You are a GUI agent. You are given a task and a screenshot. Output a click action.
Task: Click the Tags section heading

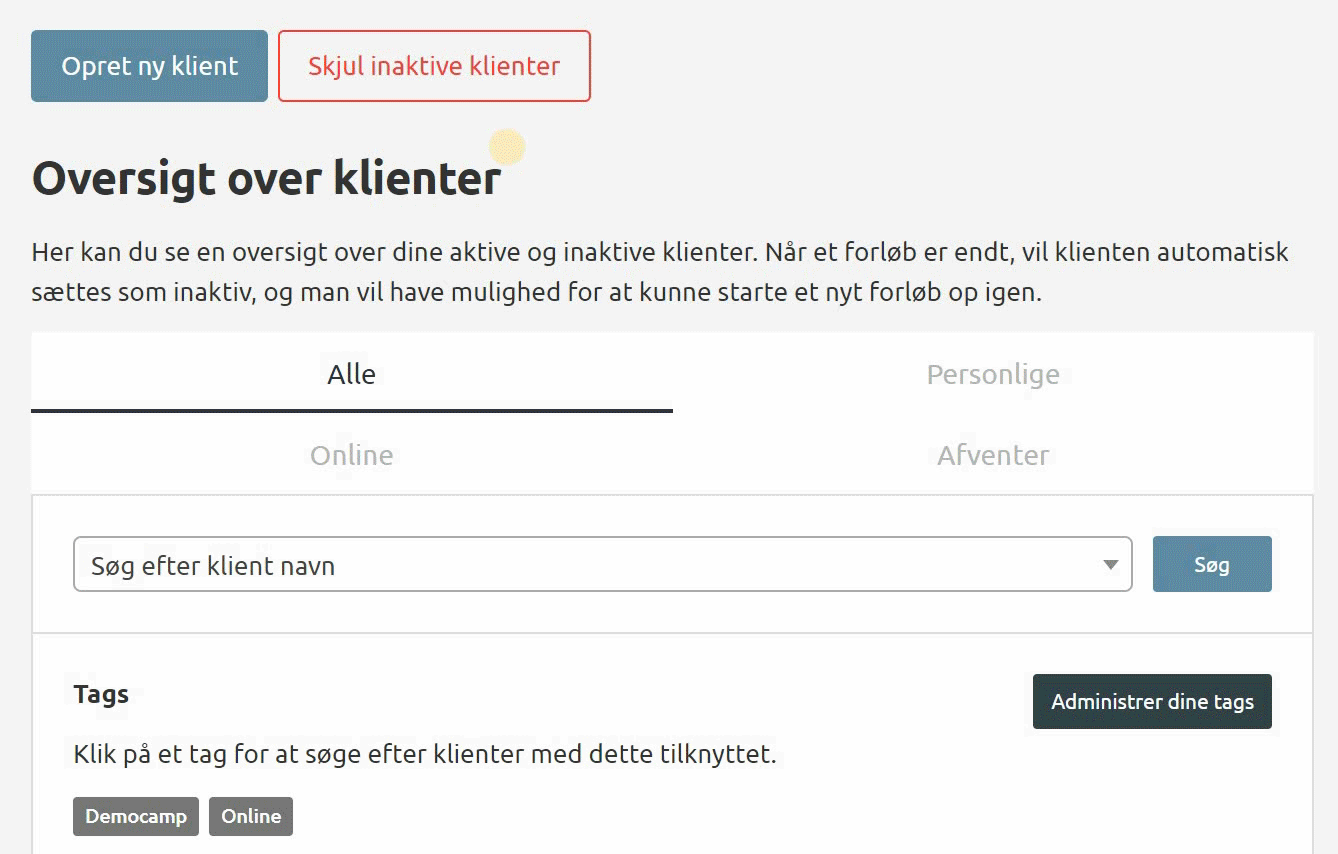[x=101, y=694]
